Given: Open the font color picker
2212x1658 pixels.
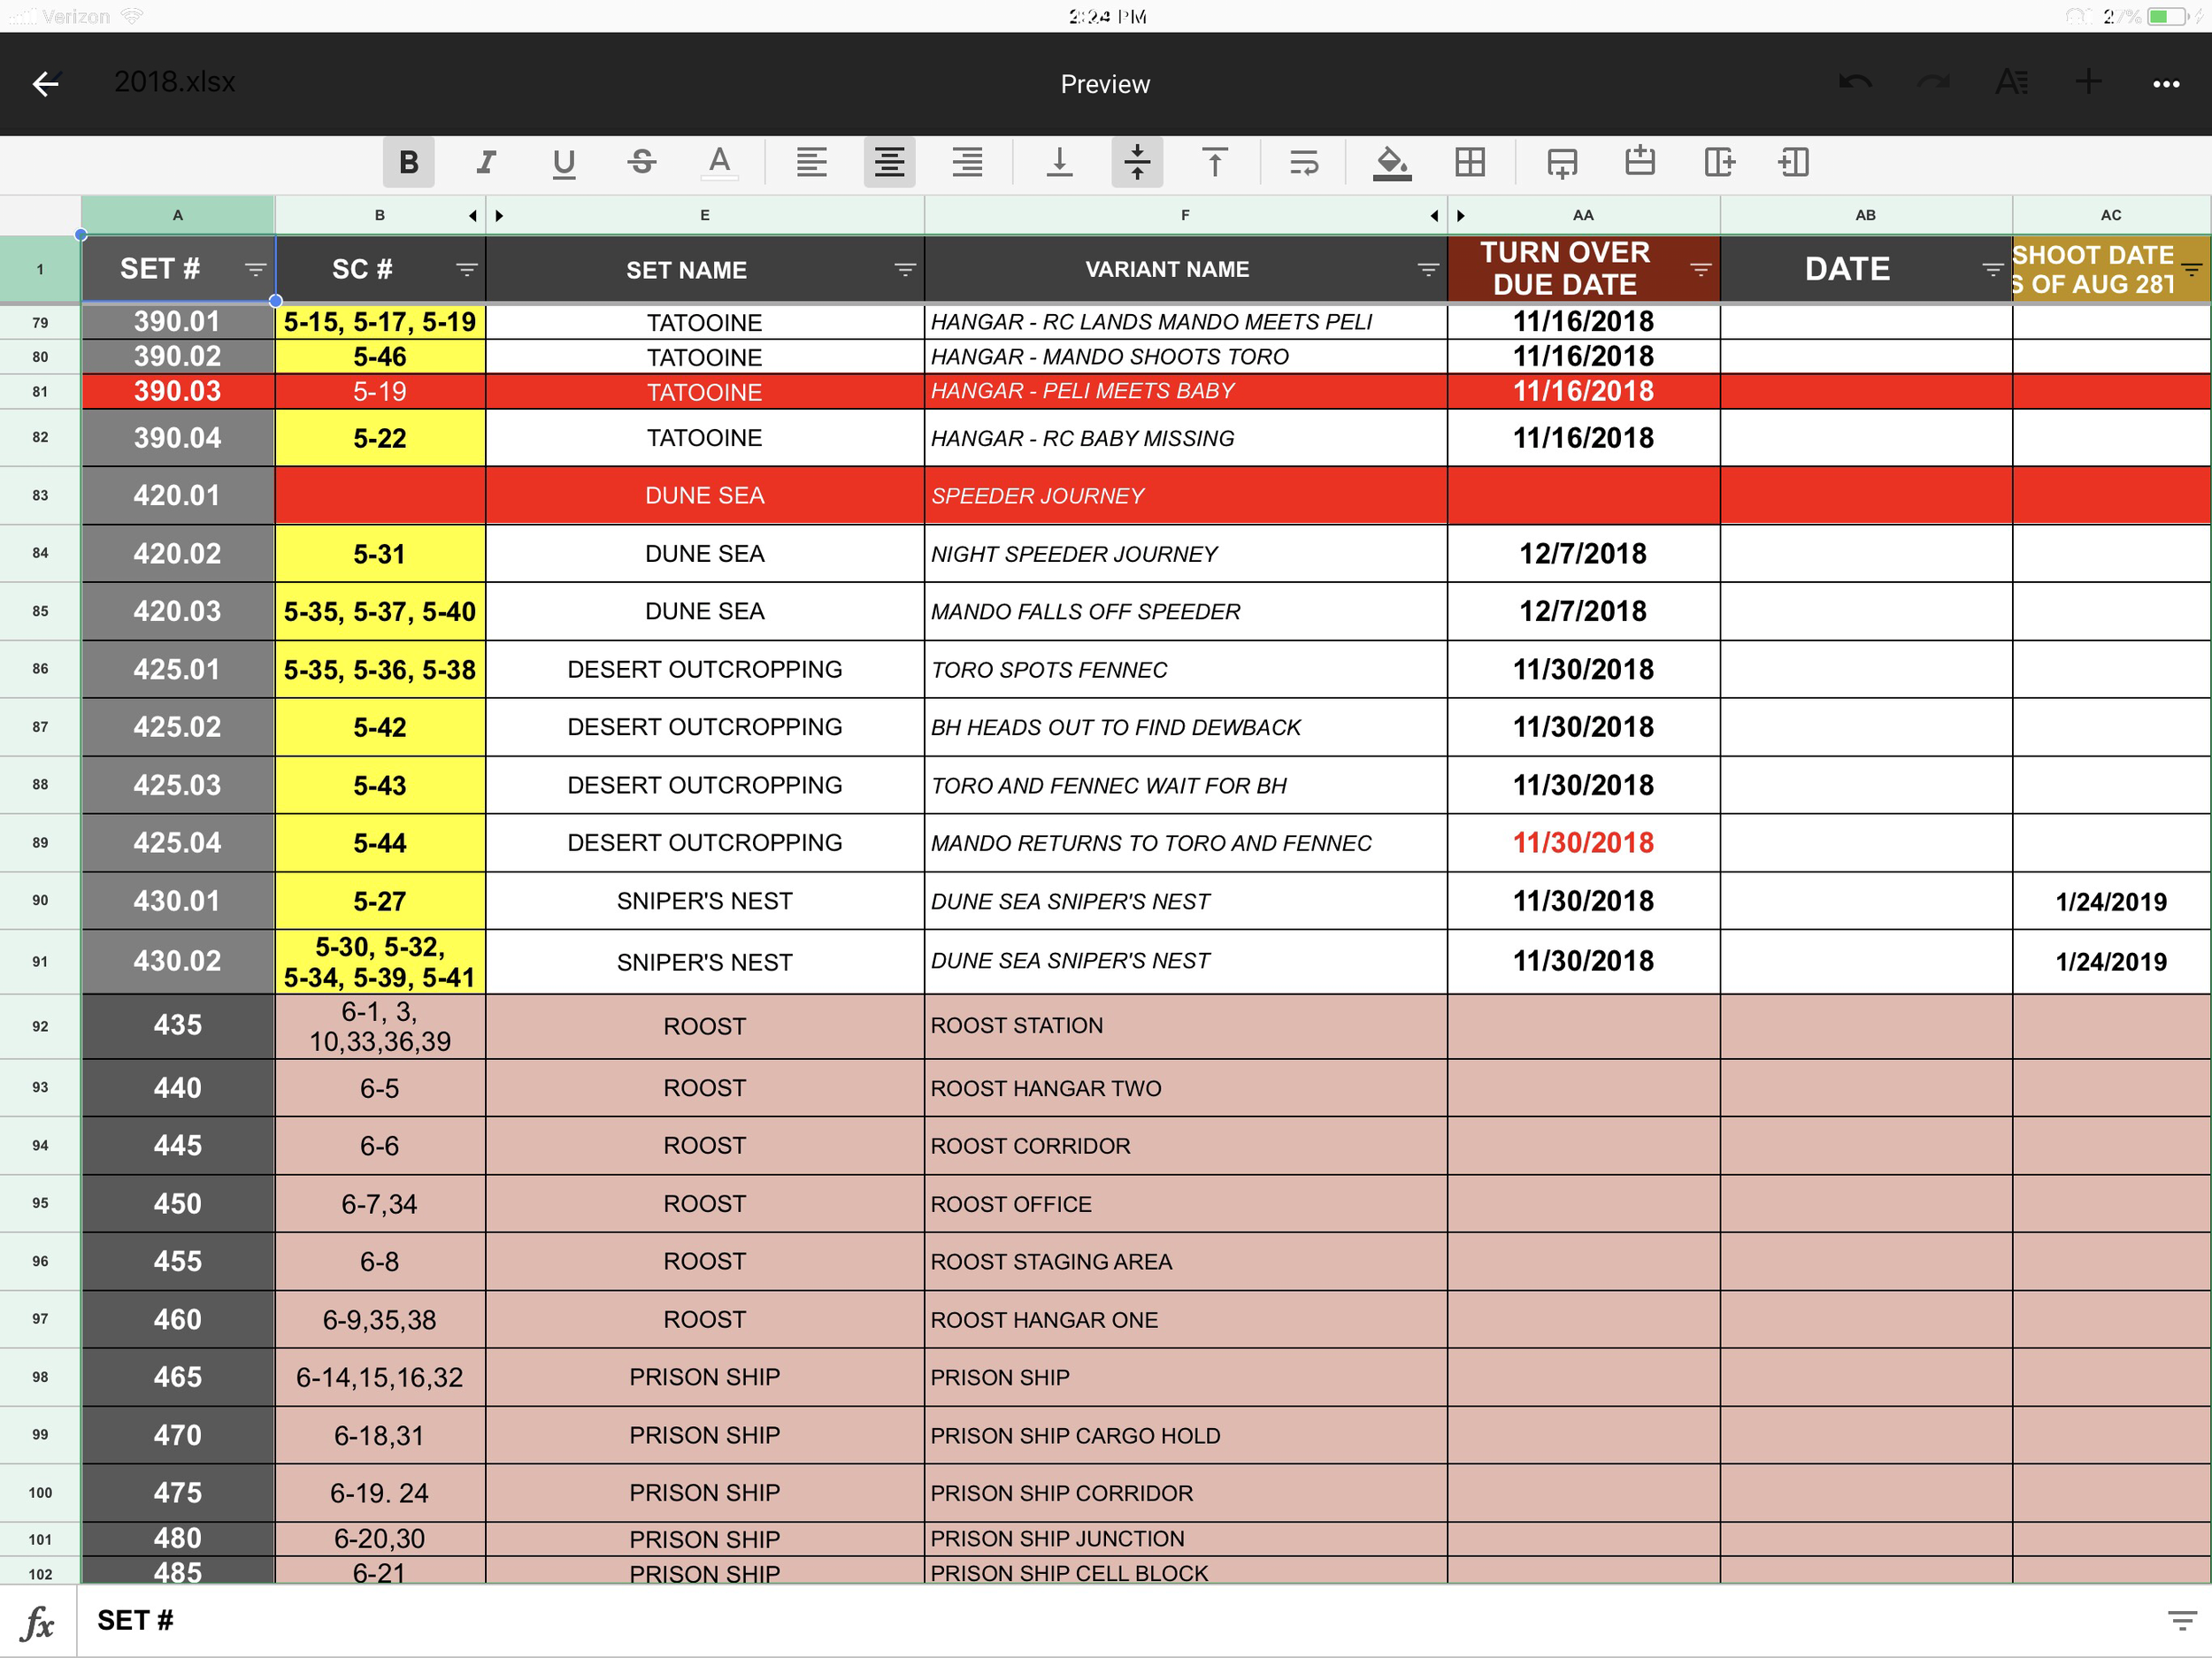Looking at the screenshot, I should [x=719, y=162].
